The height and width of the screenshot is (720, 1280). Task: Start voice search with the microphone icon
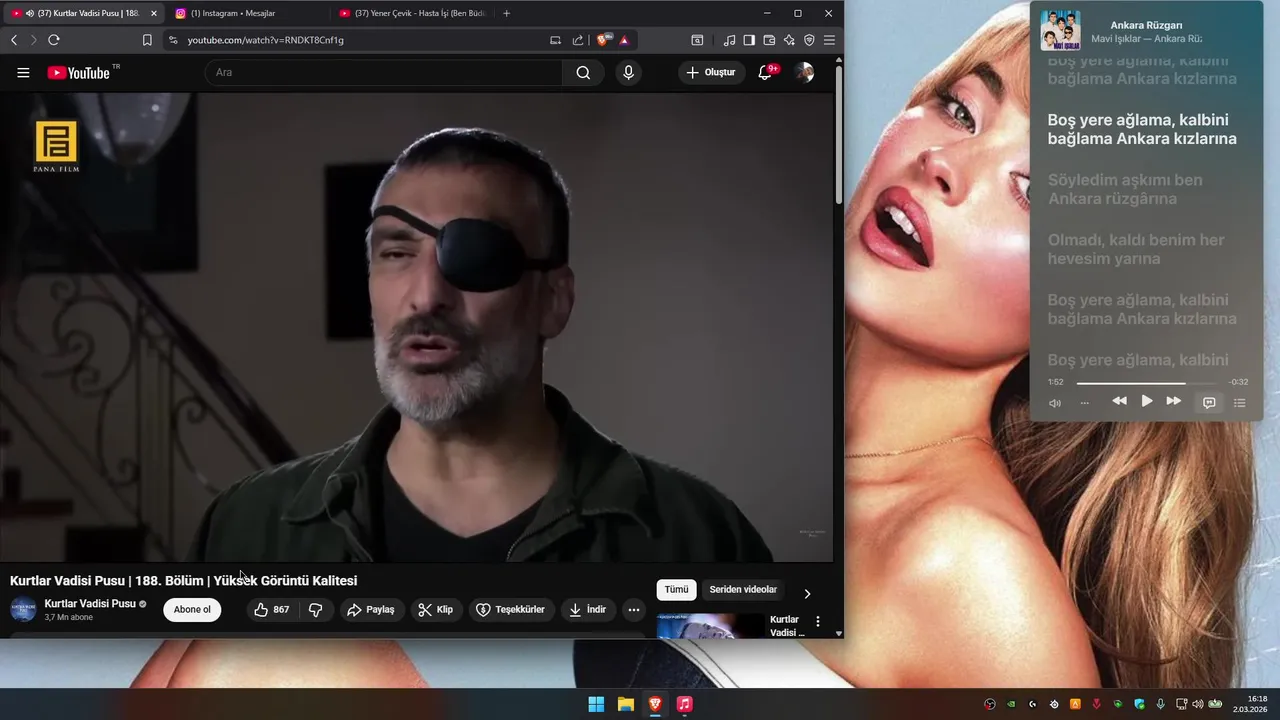pos(628,72)
